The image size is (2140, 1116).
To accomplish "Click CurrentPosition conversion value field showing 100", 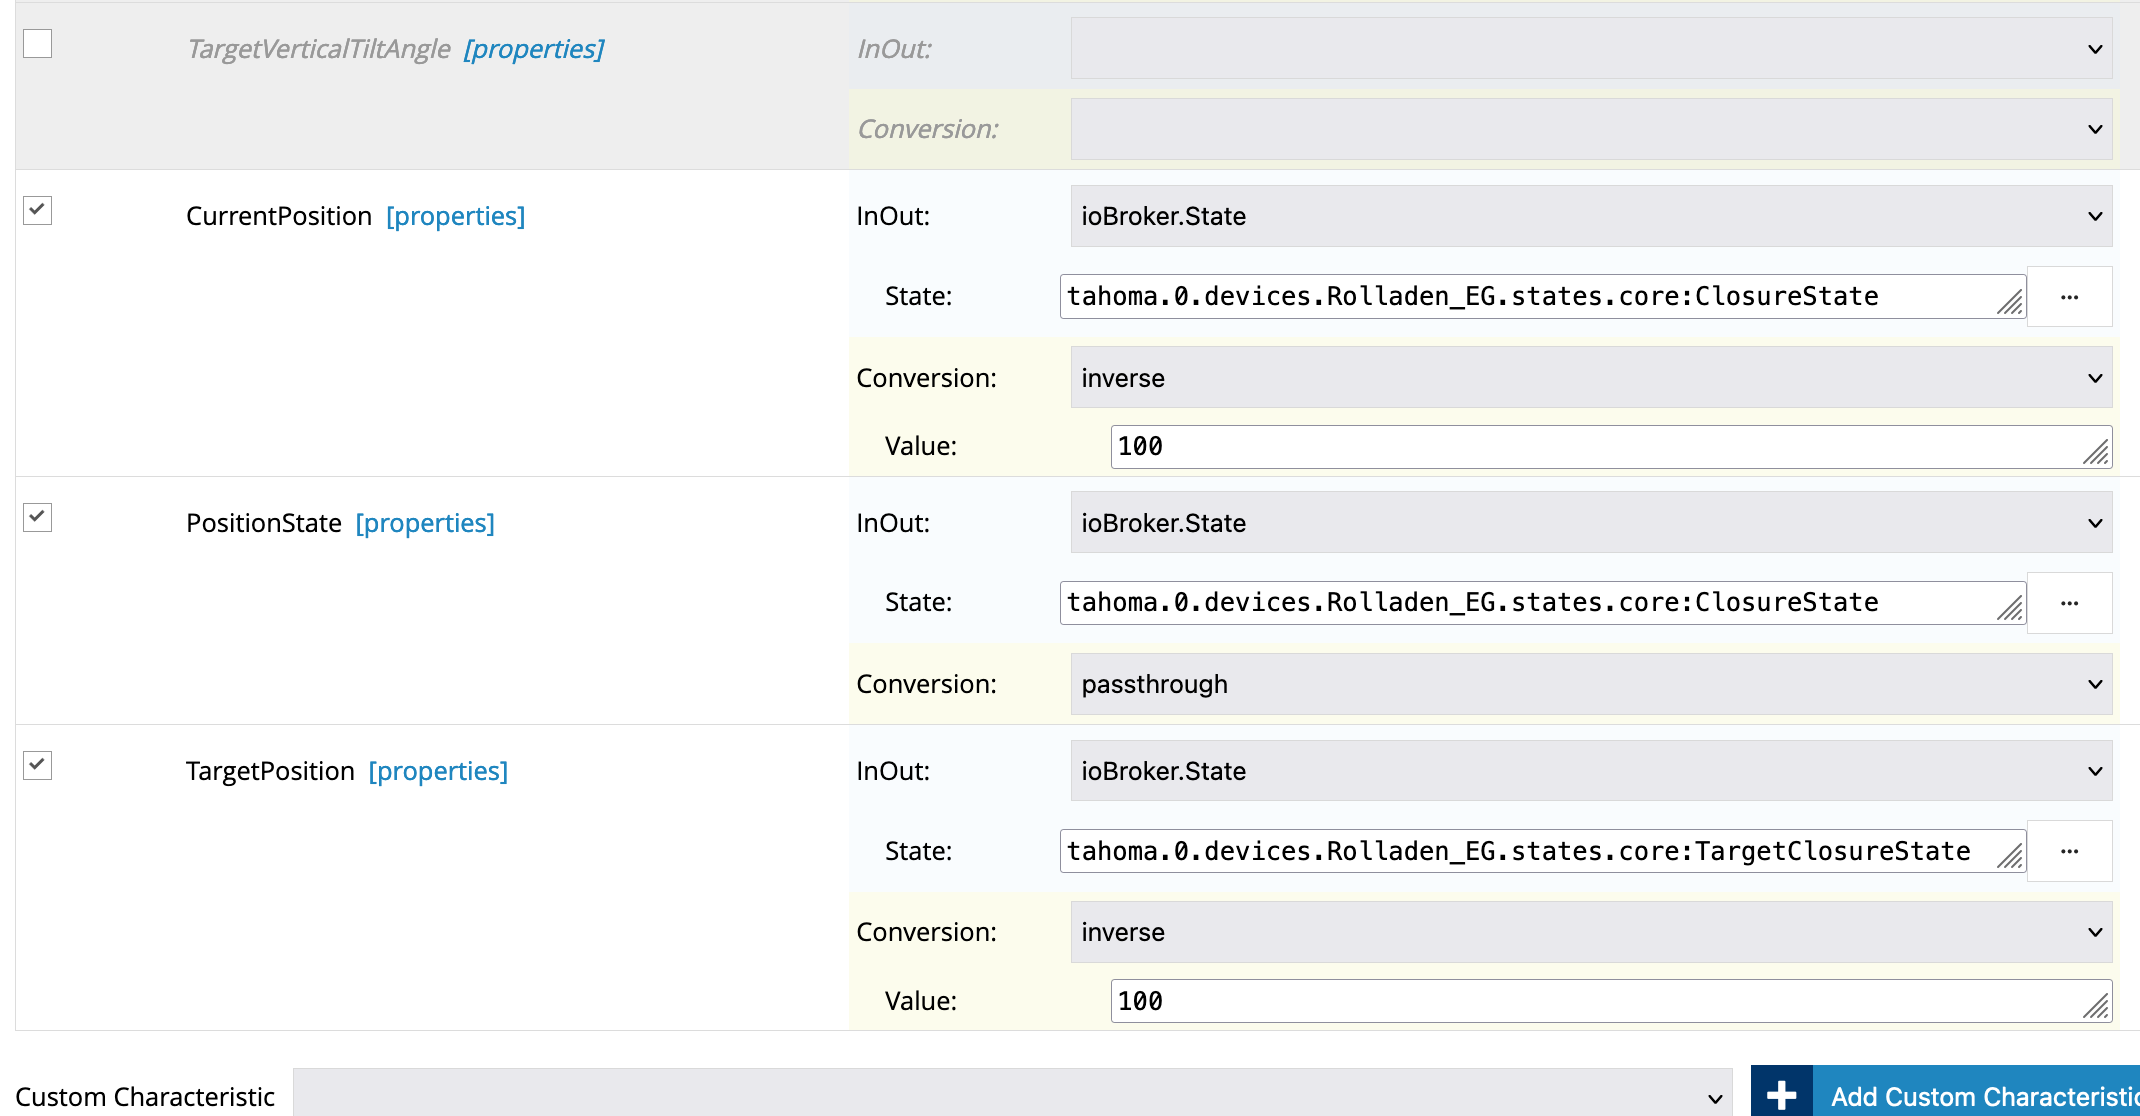I will 1600,447.
